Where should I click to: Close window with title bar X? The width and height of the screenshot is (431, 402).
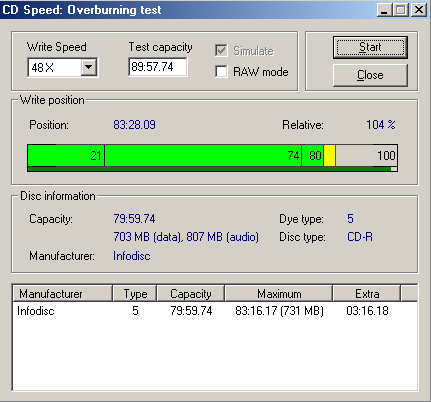click(x=419, y=10)
